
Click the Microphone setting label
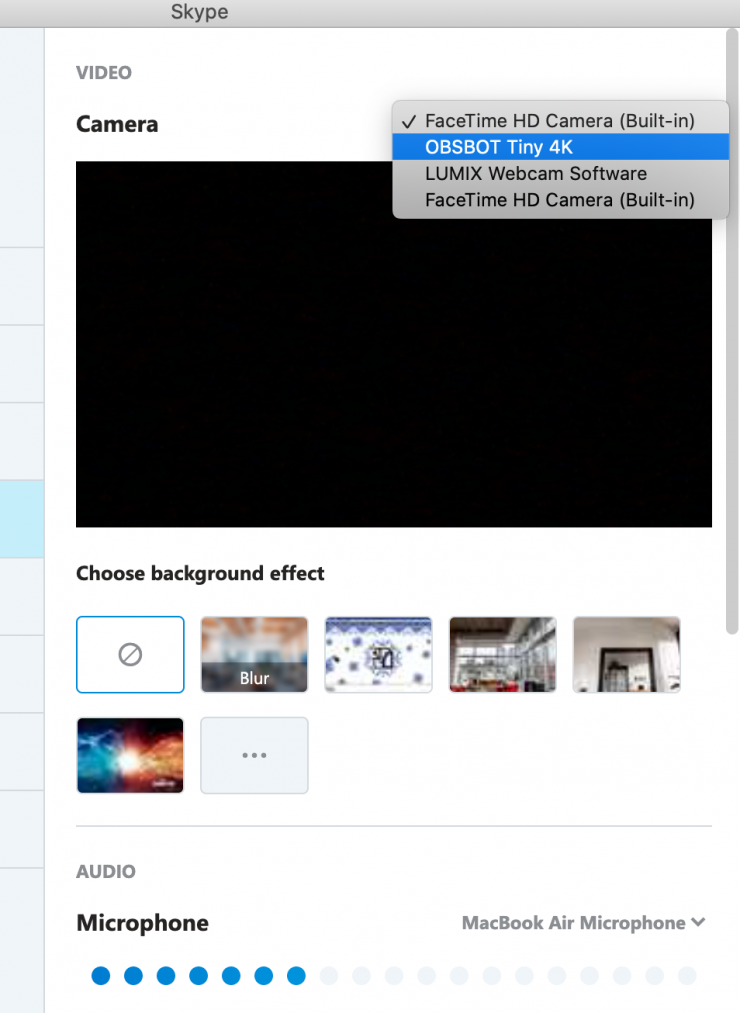click(x=142, y=923)
